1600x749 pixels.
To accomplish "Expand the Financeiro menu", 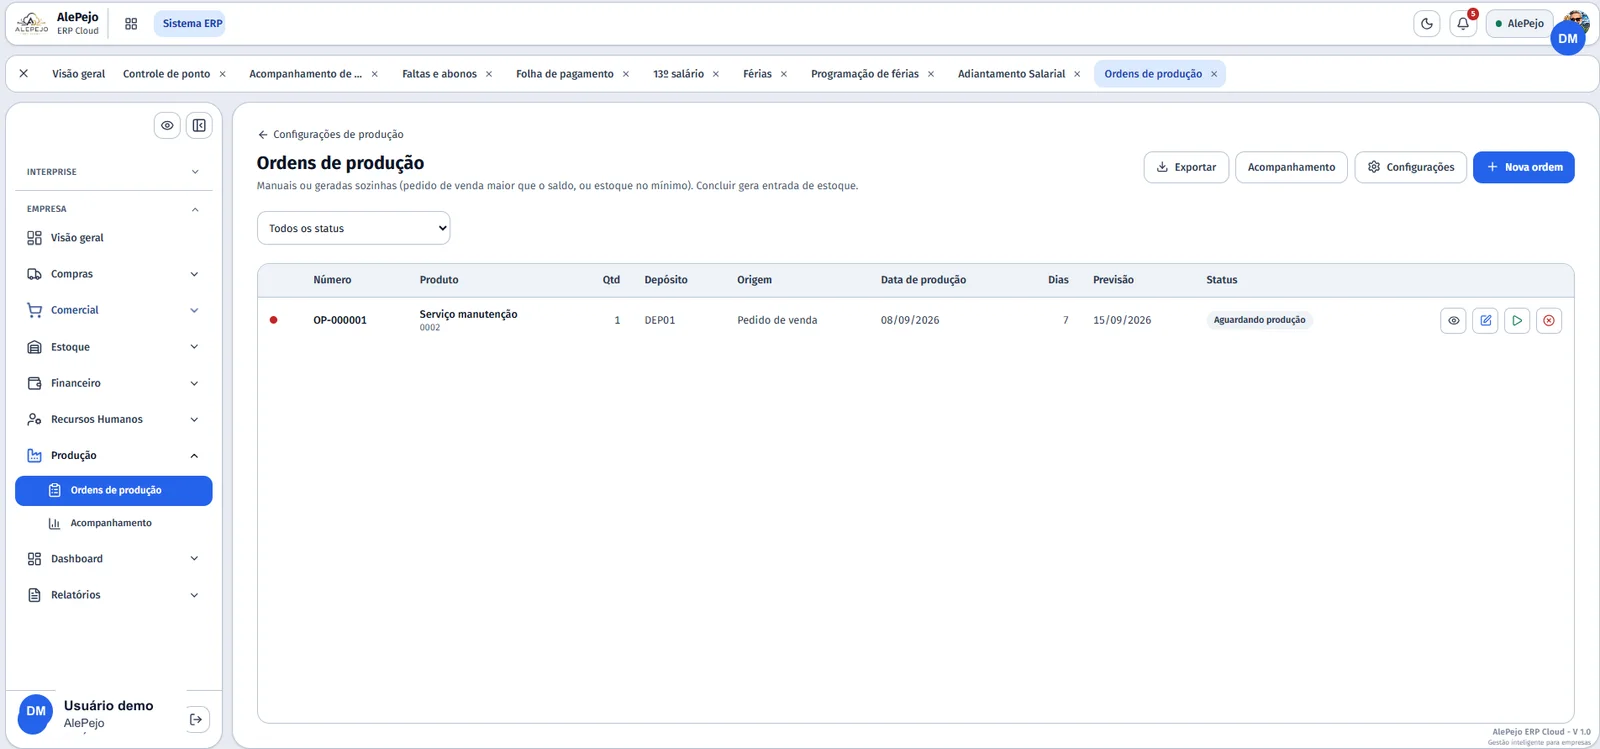I will pos(114,383).
